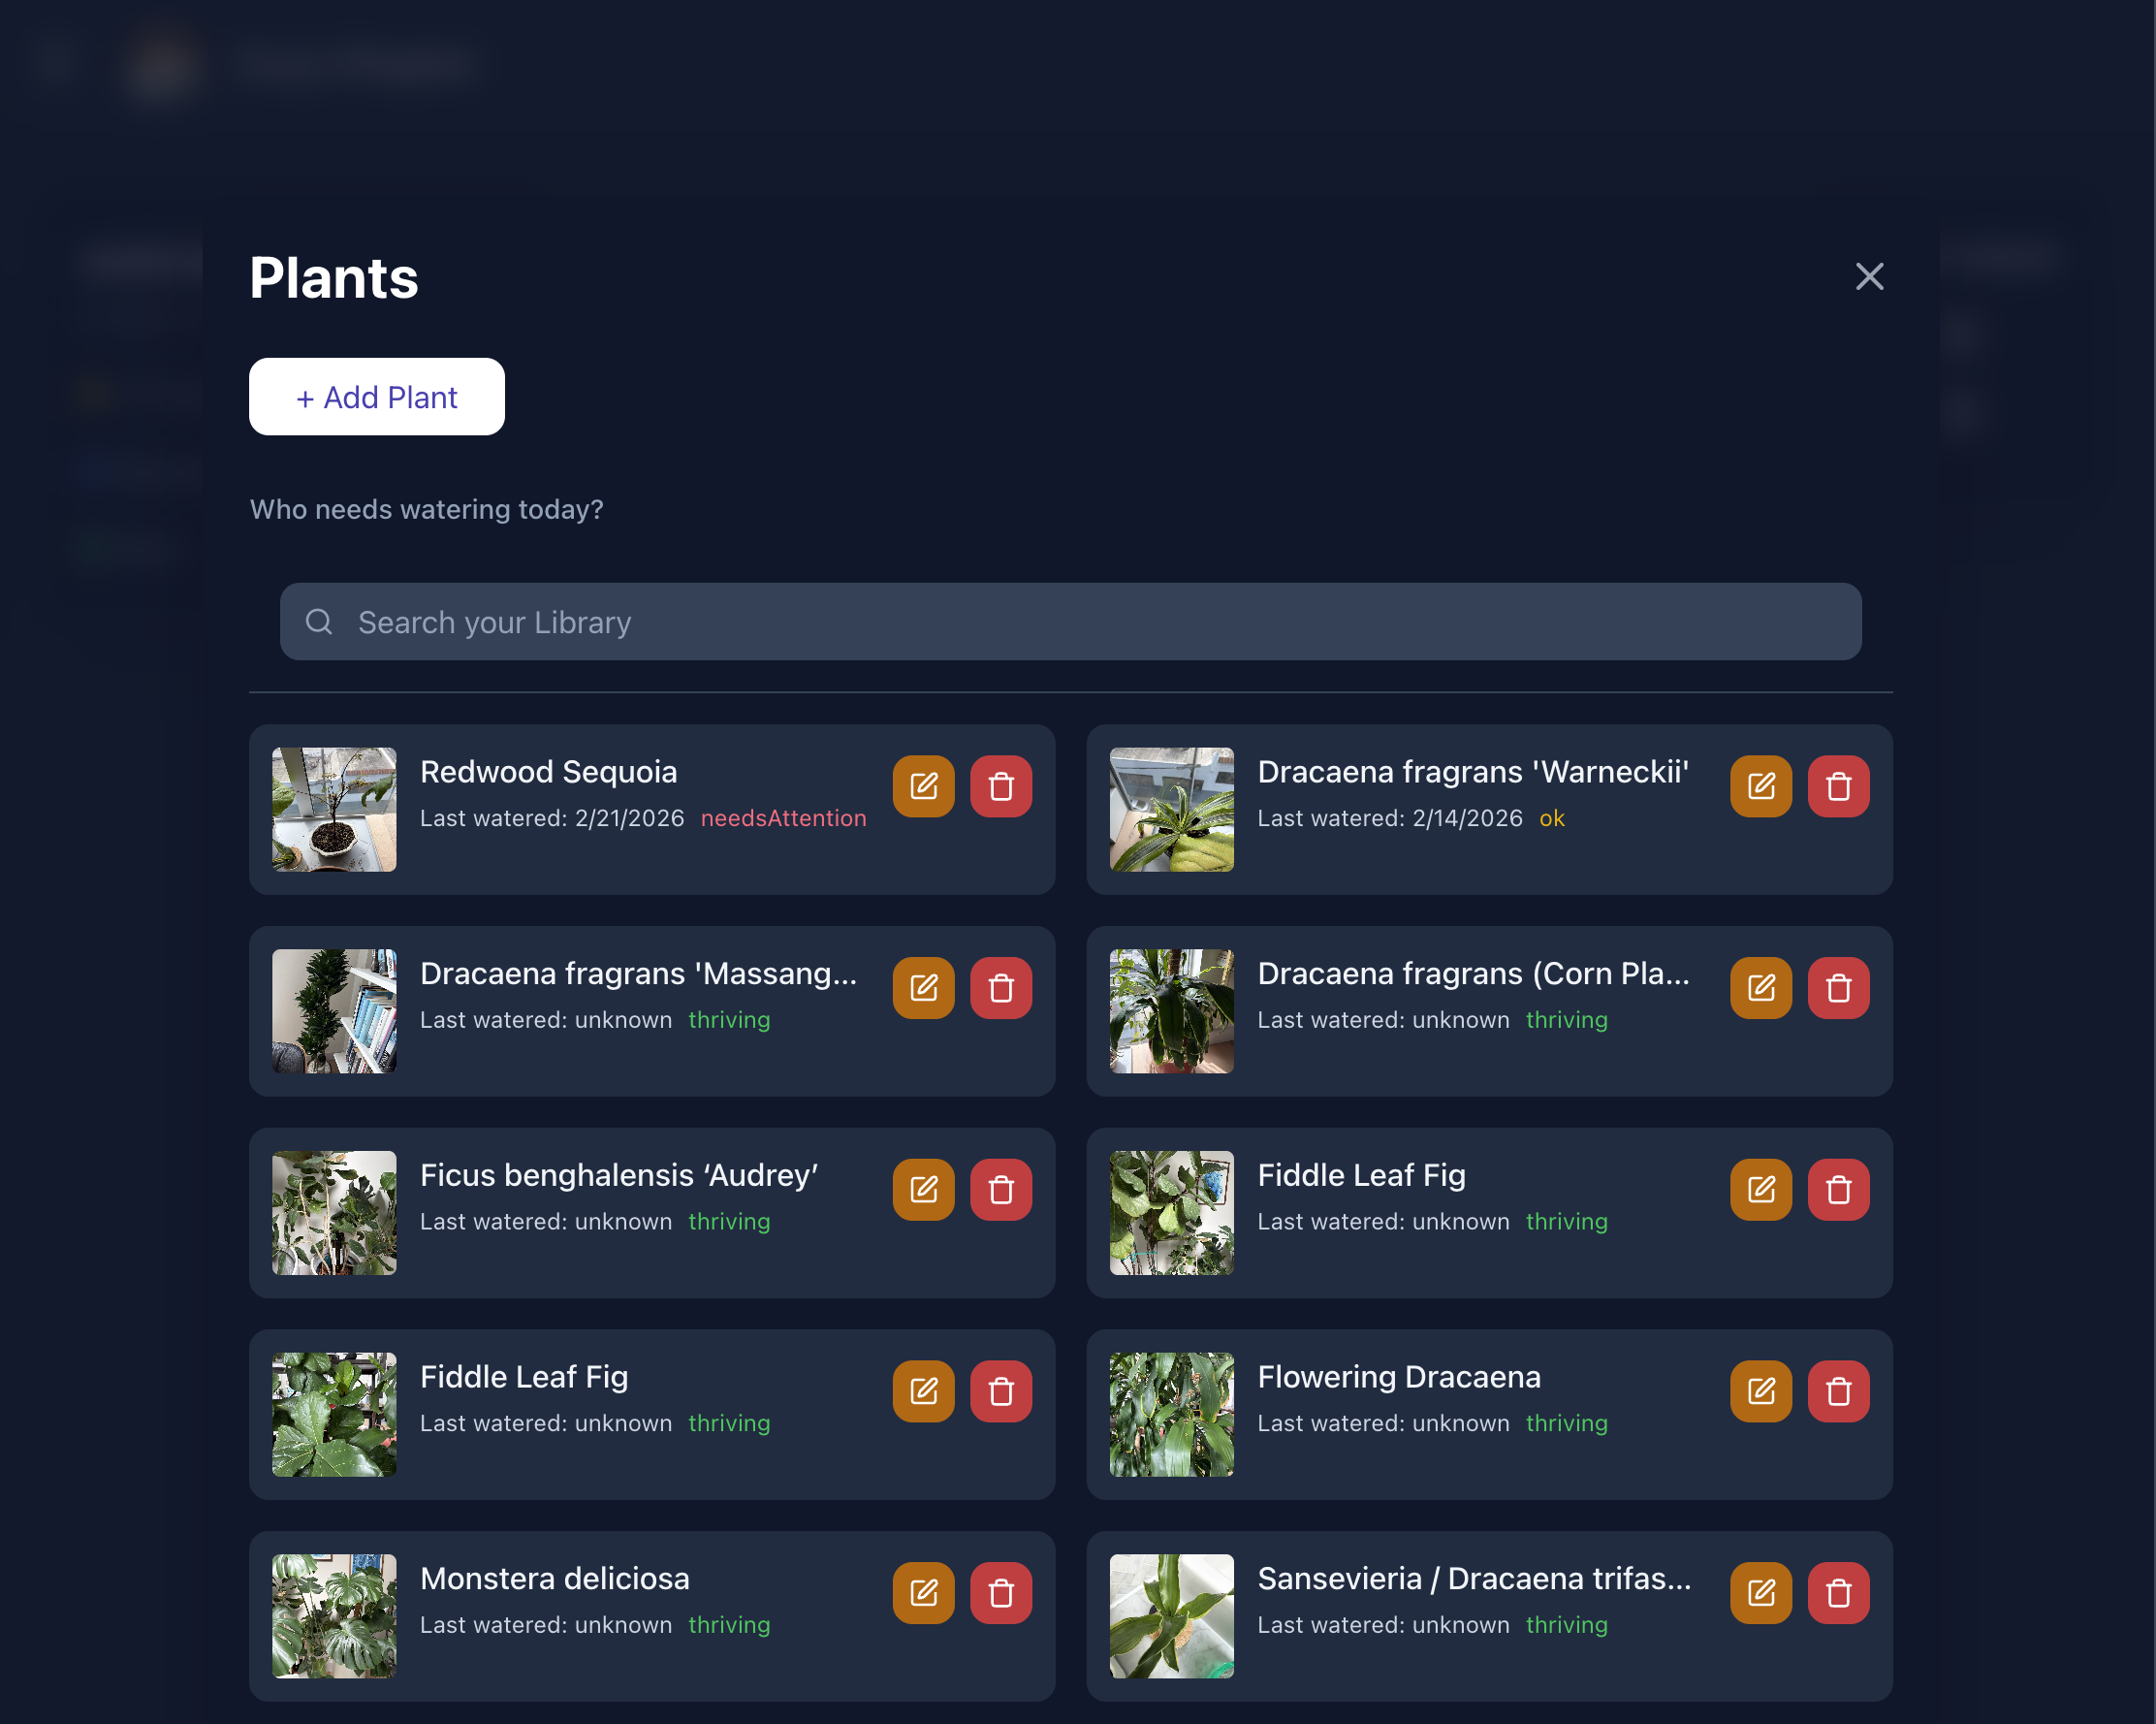Edit Dracaena fragrans 'Warneckii' entry
The image size is (2156, 1724).
(x=1761, y=786)
